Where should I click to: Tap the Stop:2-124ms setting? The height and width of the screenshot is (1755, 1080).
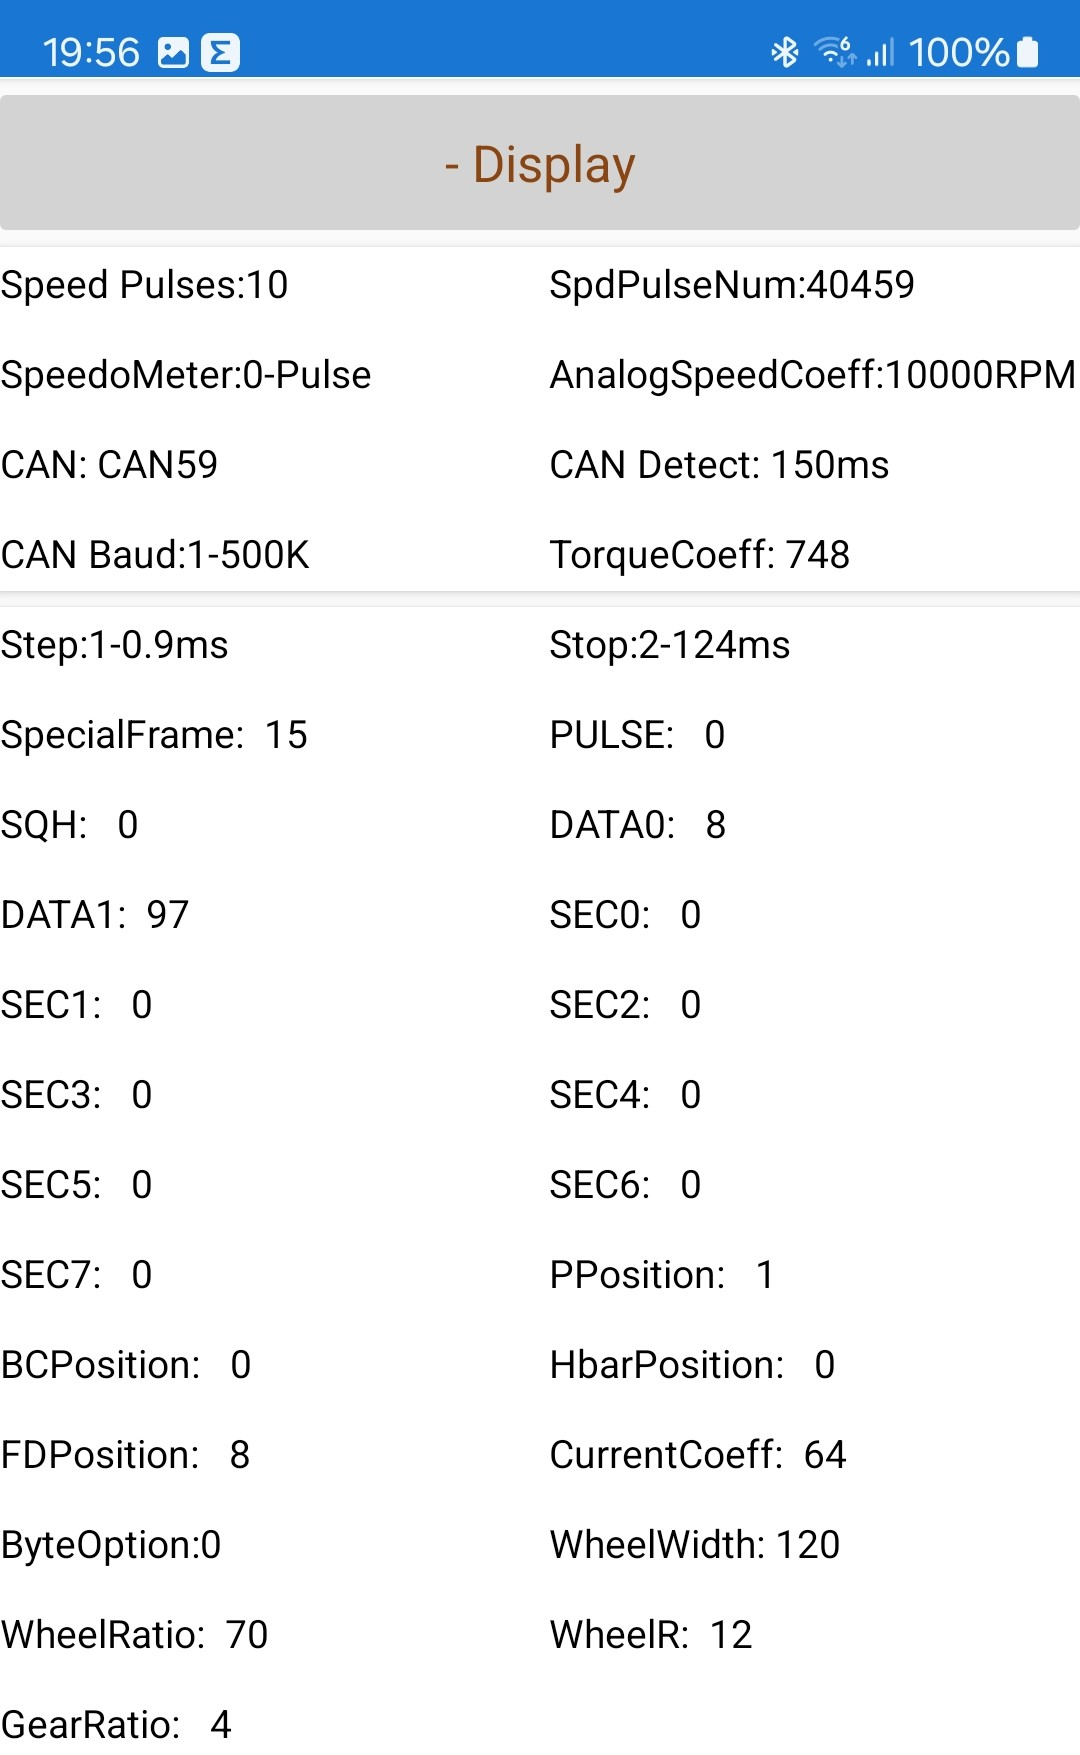click(x=669, y=645)
